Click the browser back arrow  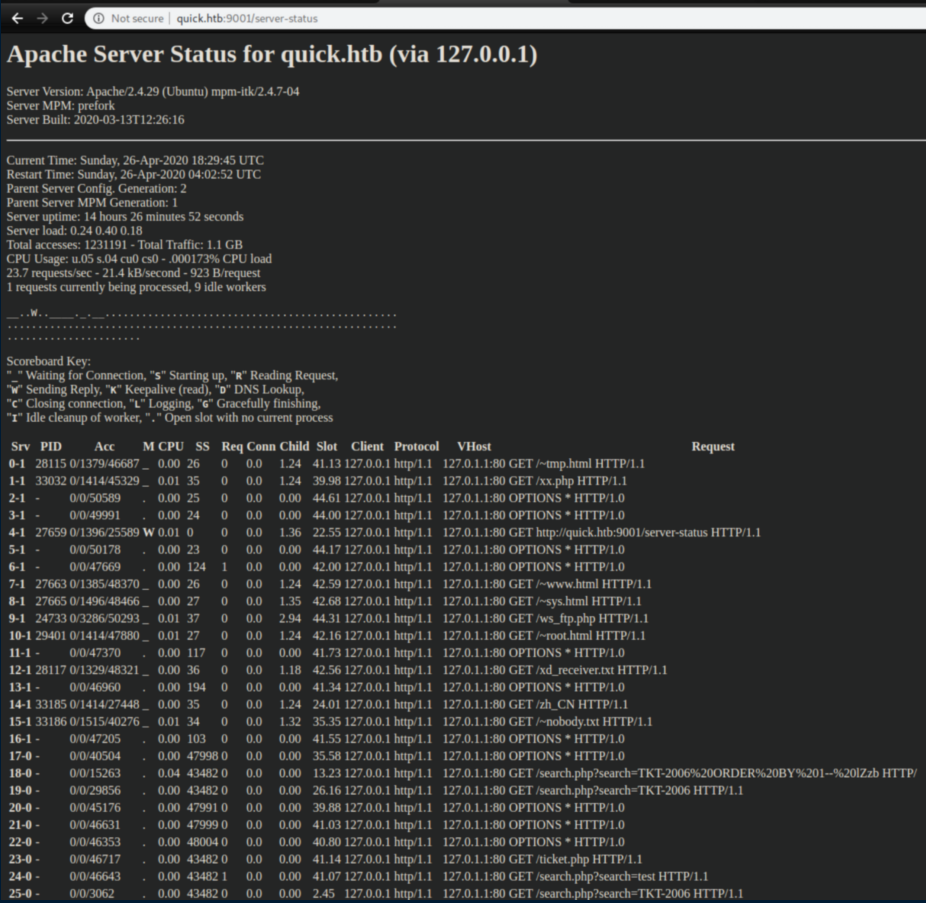(x=17, y=18)
